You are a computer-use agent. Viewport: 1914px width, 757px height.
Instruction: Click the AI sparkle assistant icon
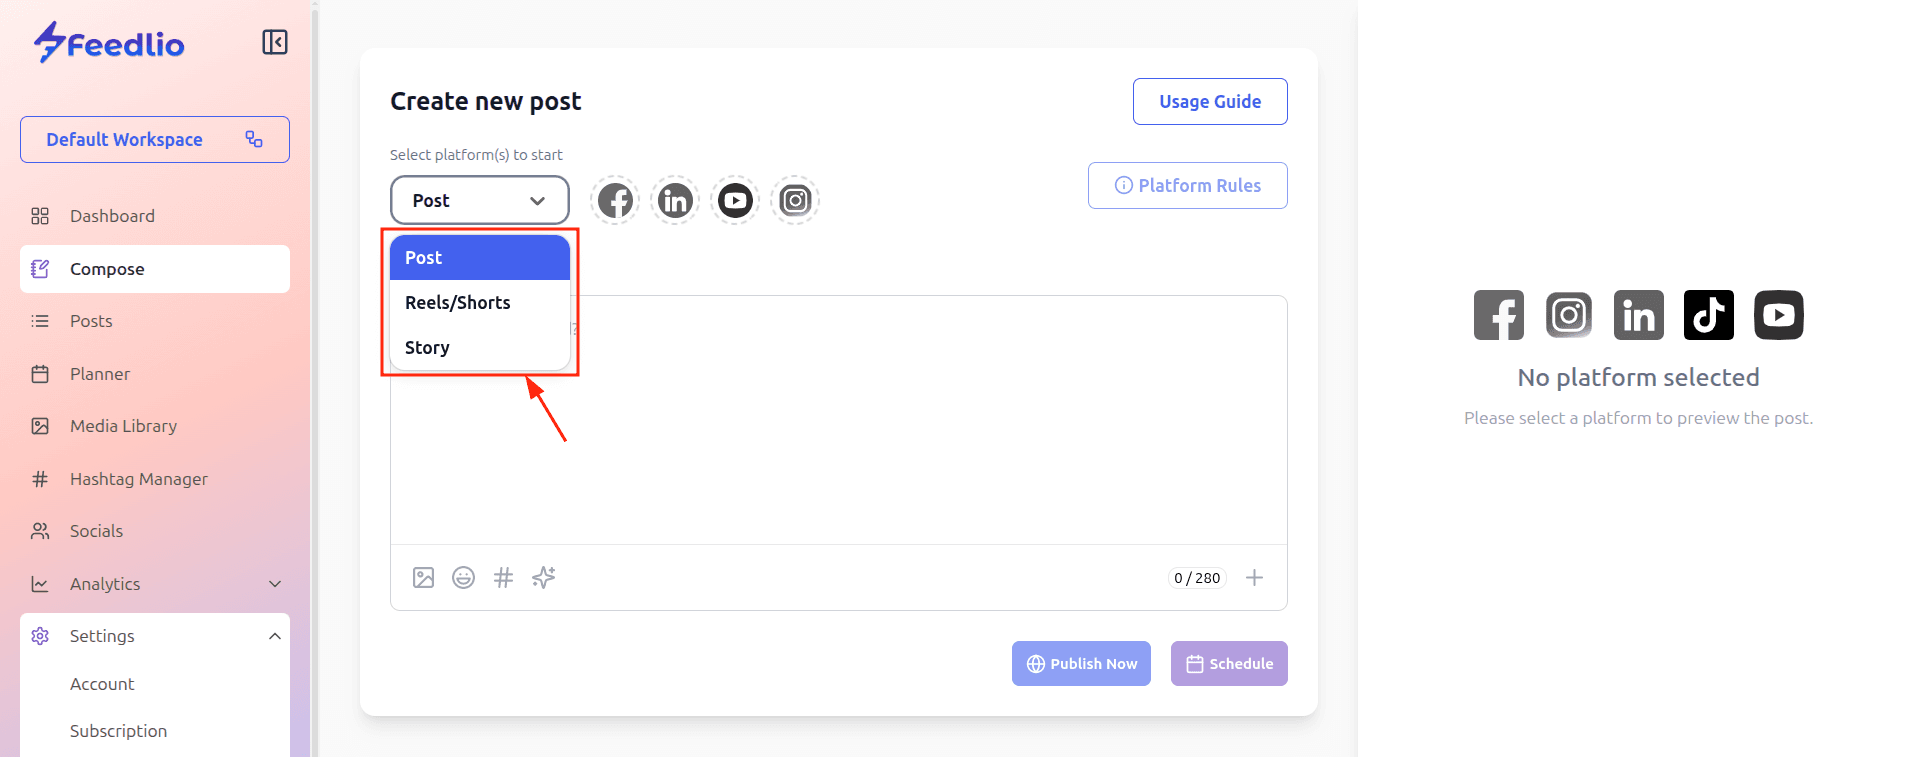click(x=544, y=577)
